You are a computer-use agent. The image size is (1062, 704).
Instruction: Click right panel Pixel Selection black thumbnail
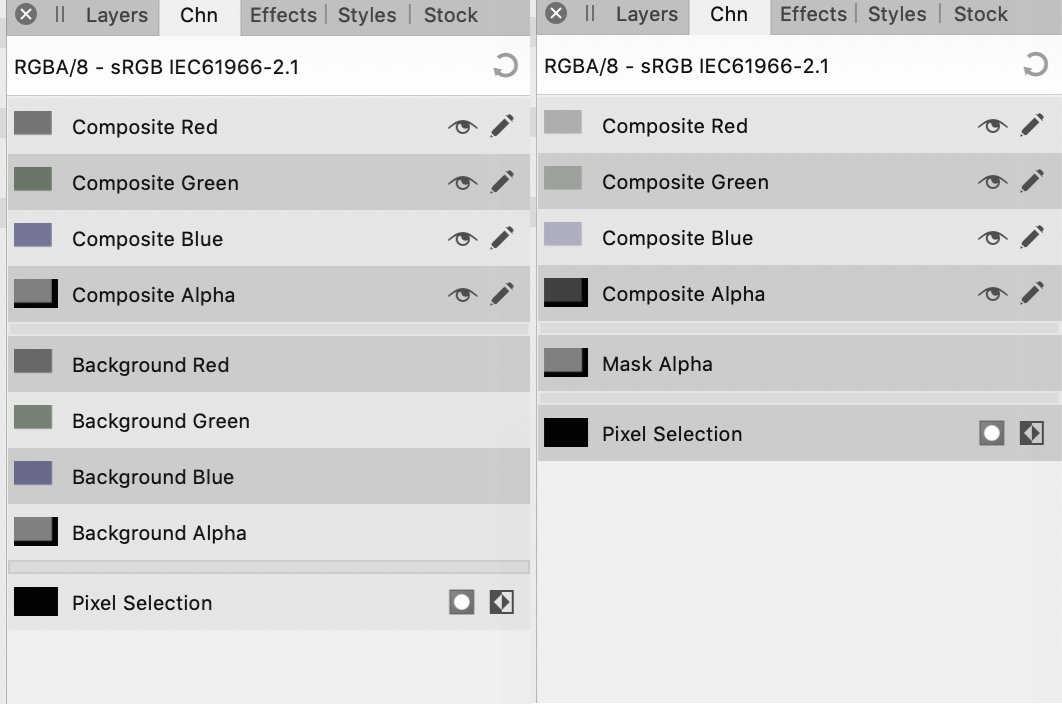(566, 432)
